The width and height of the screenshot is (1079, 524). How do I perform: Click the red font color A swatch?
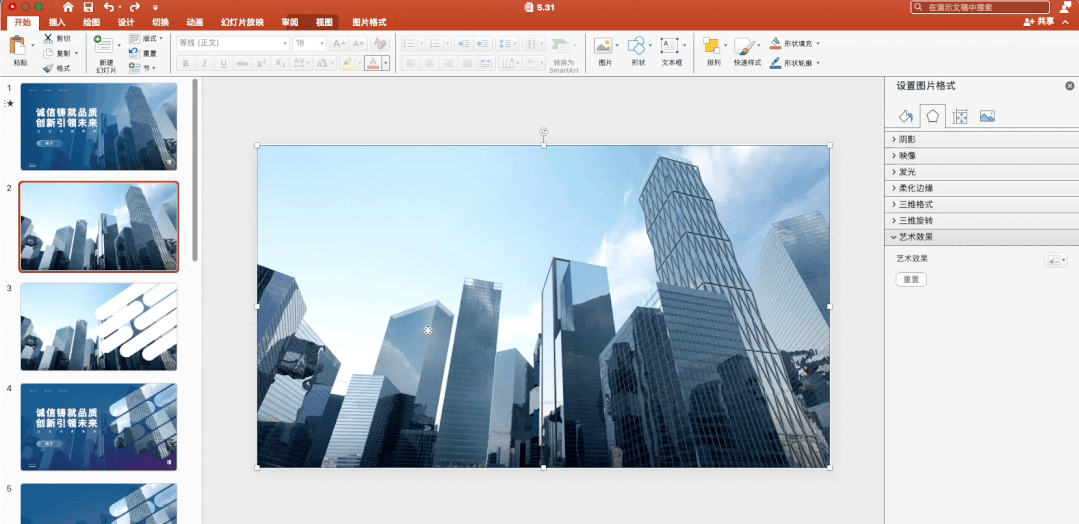click(x=373, y=63)
